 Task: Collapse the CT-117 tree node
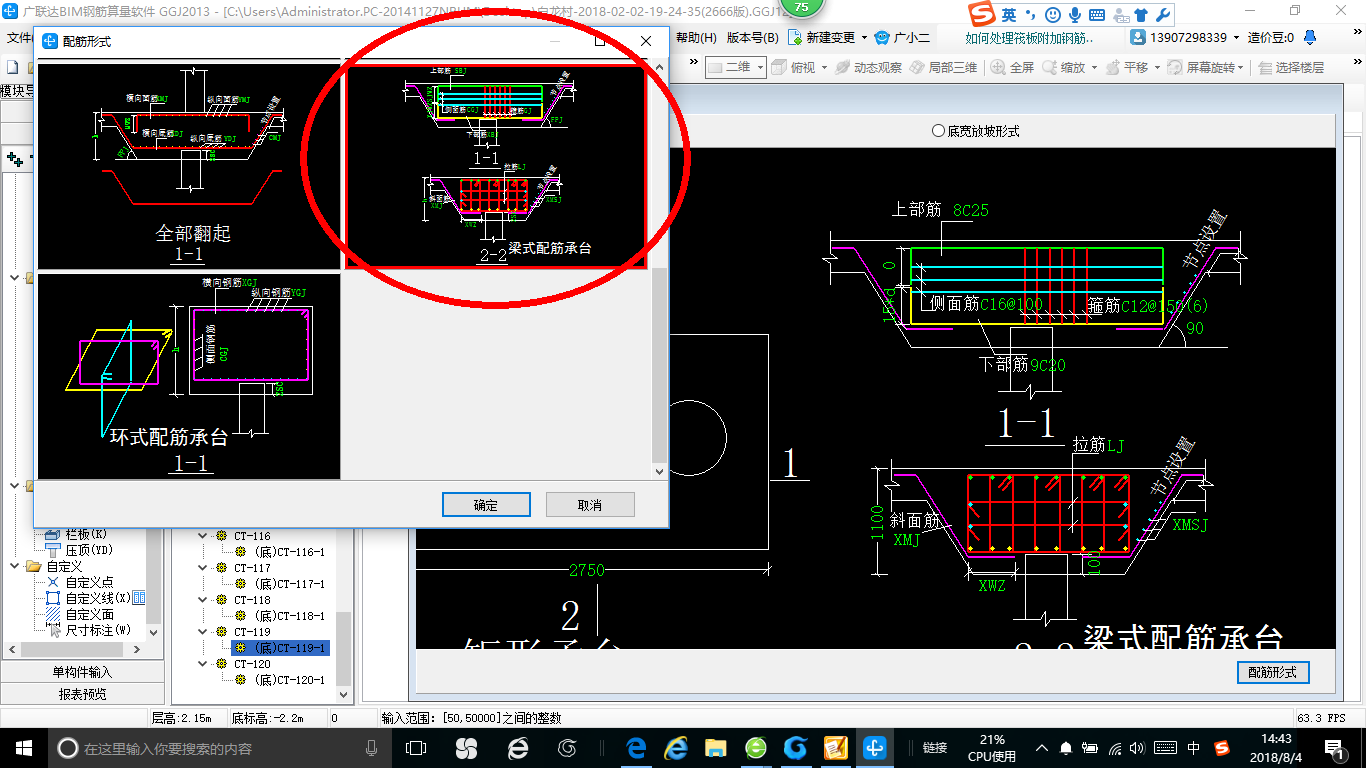(x=204, y=568)
